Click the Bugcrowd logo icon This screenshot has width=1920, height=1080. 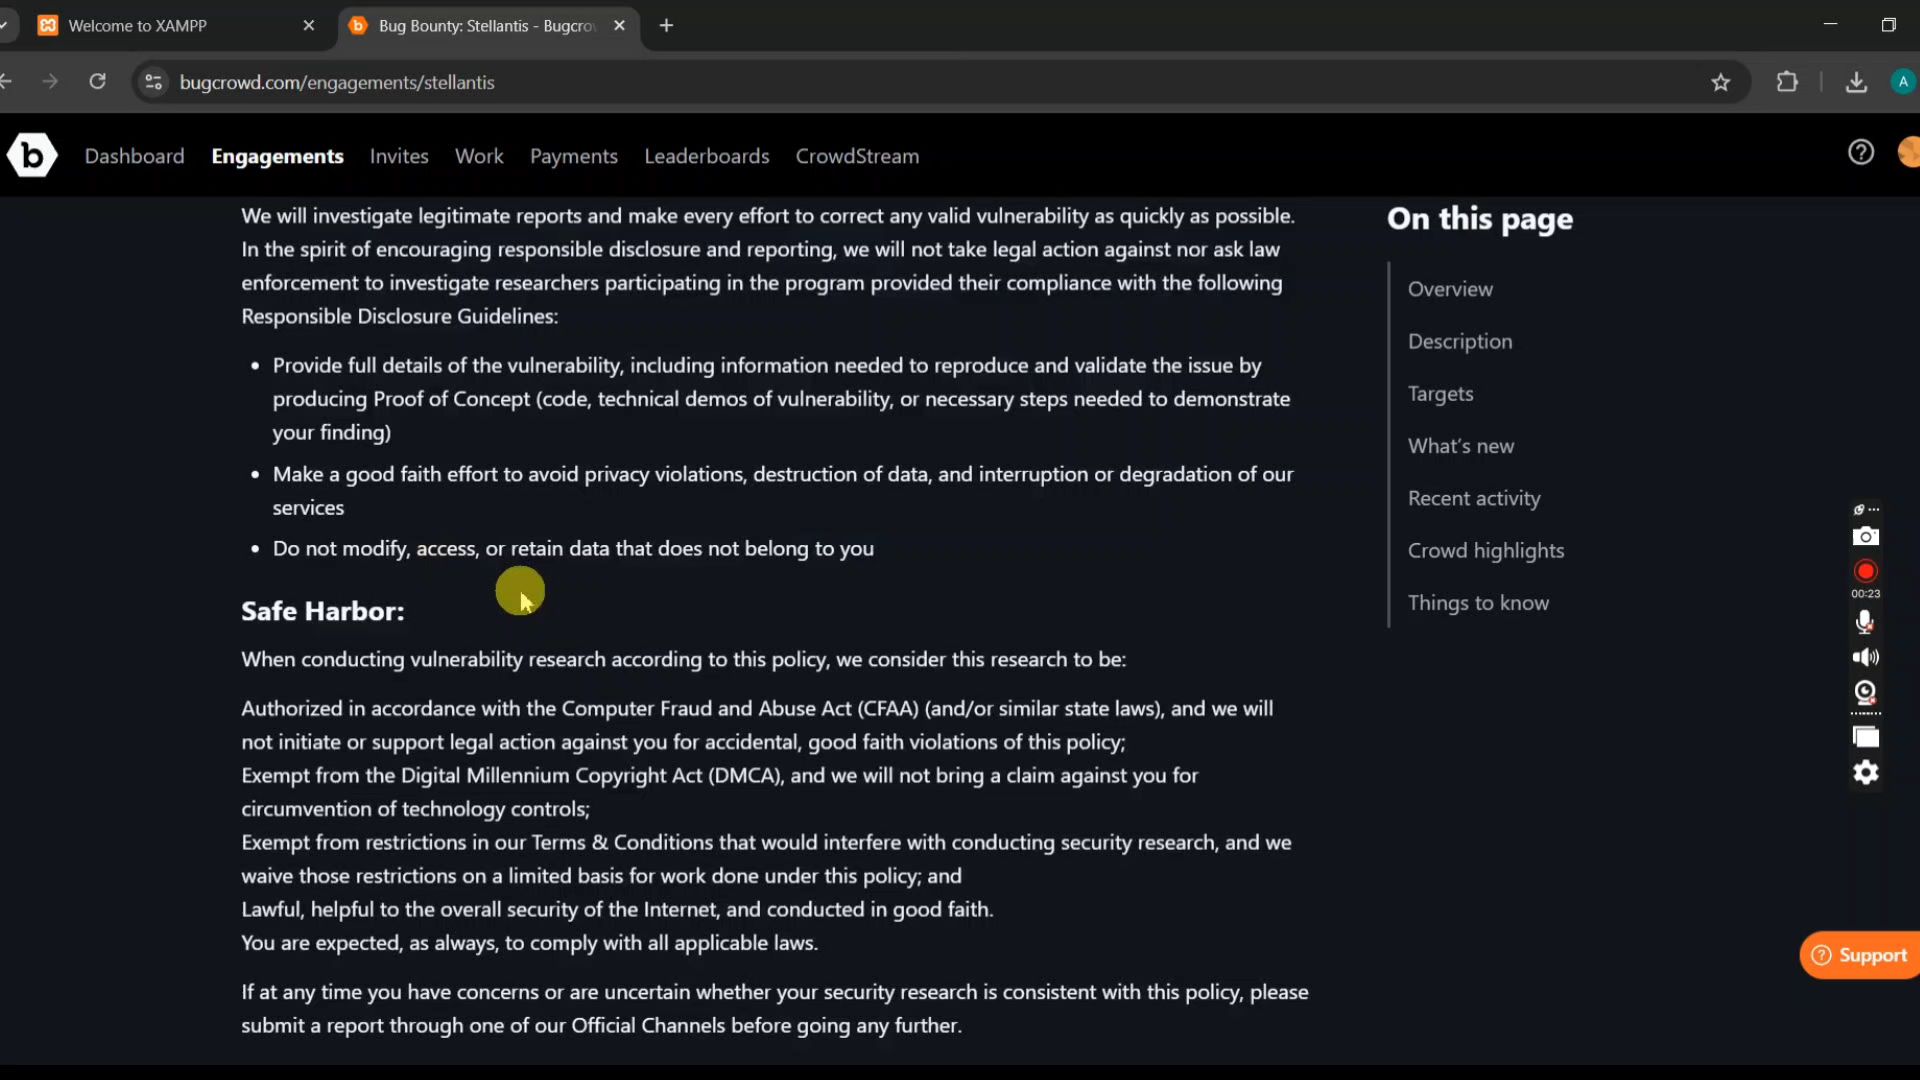click(32, 155)
